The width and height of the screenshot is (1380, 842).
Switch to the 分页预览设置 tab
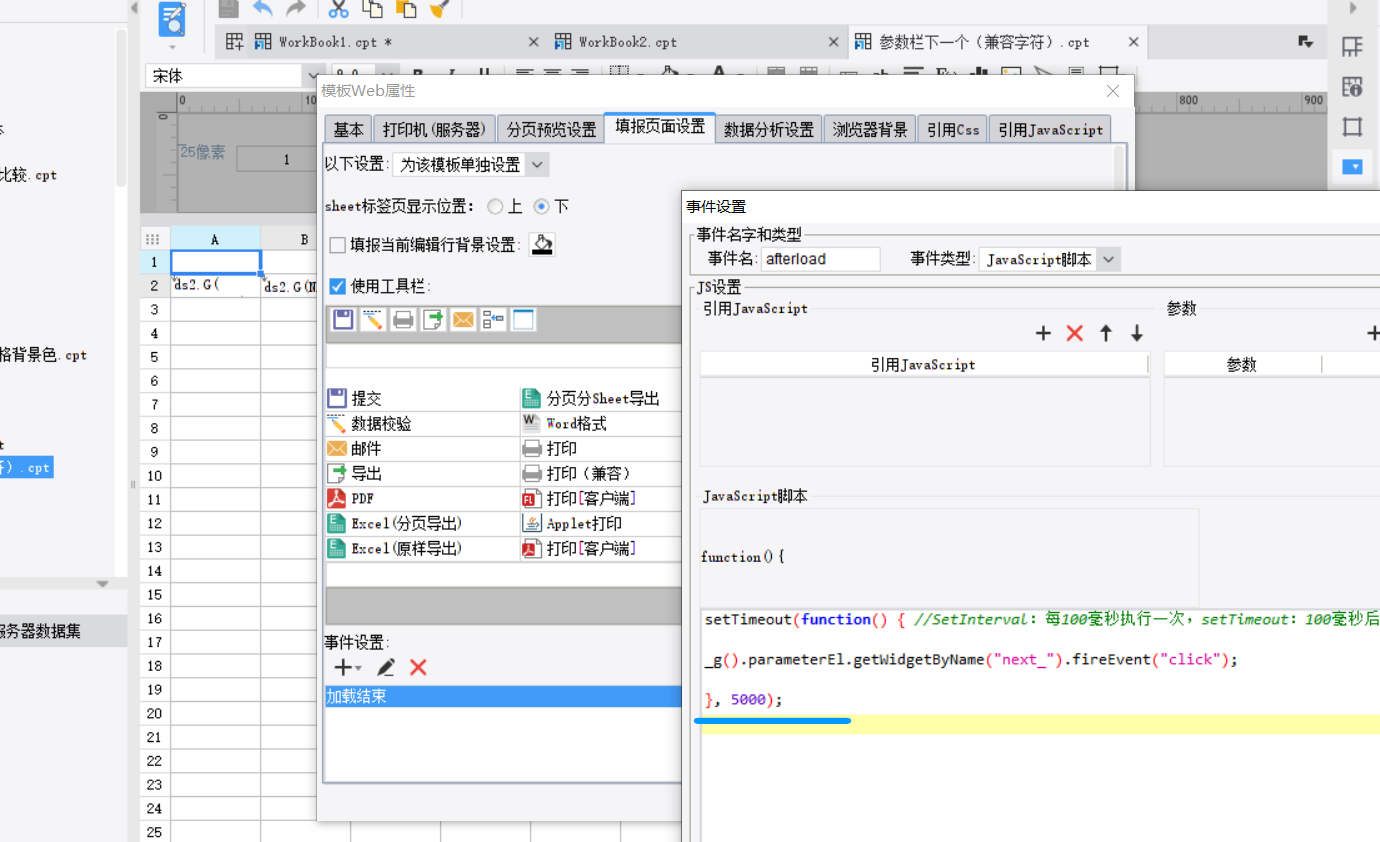[x=551, y=129]
